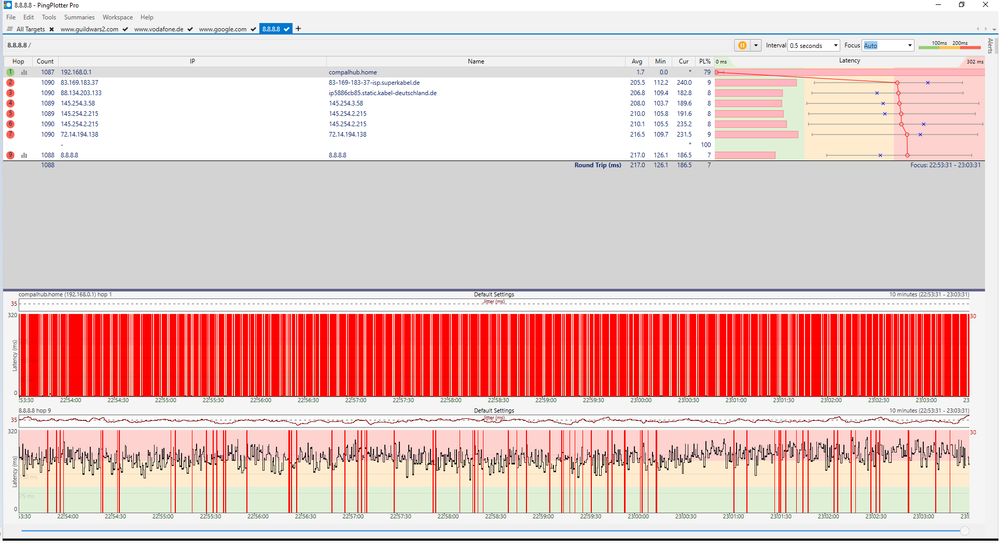Click the checkmark on www.google.com tab
This screenshot has width=999, height=544.
(x=253, y=29)
